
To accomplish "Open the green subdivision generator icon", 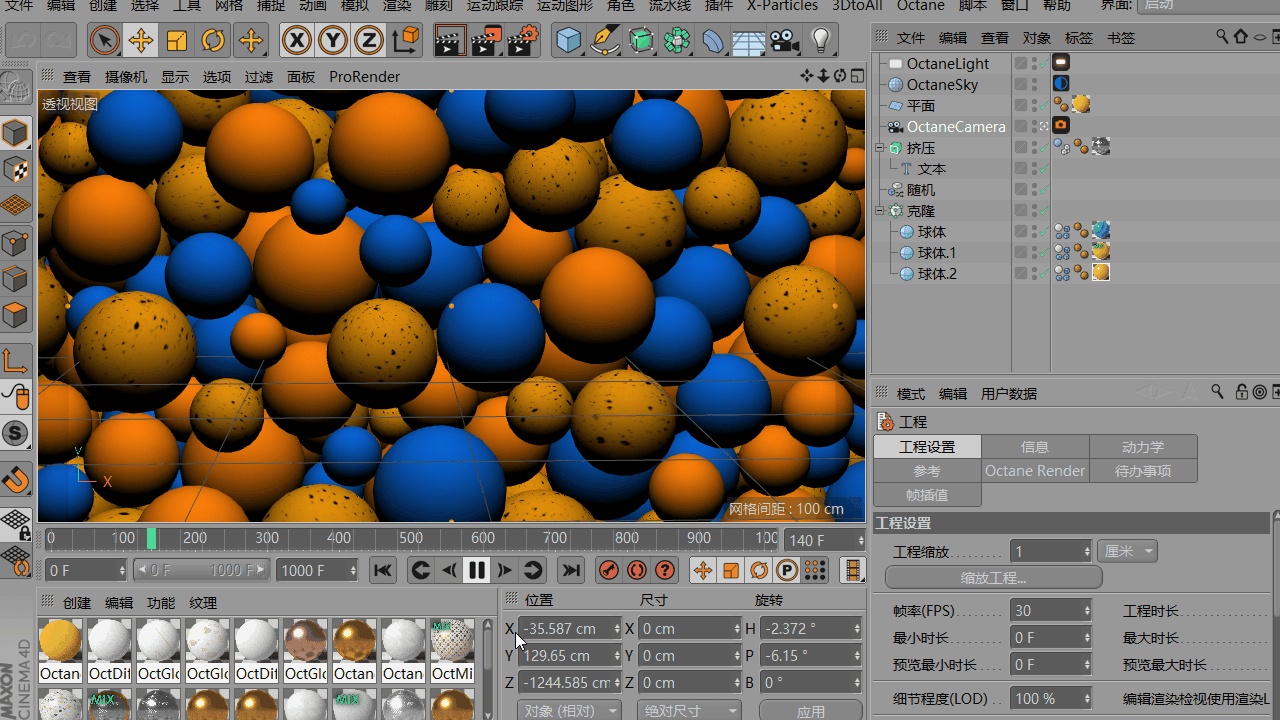I will click(641, 41).
